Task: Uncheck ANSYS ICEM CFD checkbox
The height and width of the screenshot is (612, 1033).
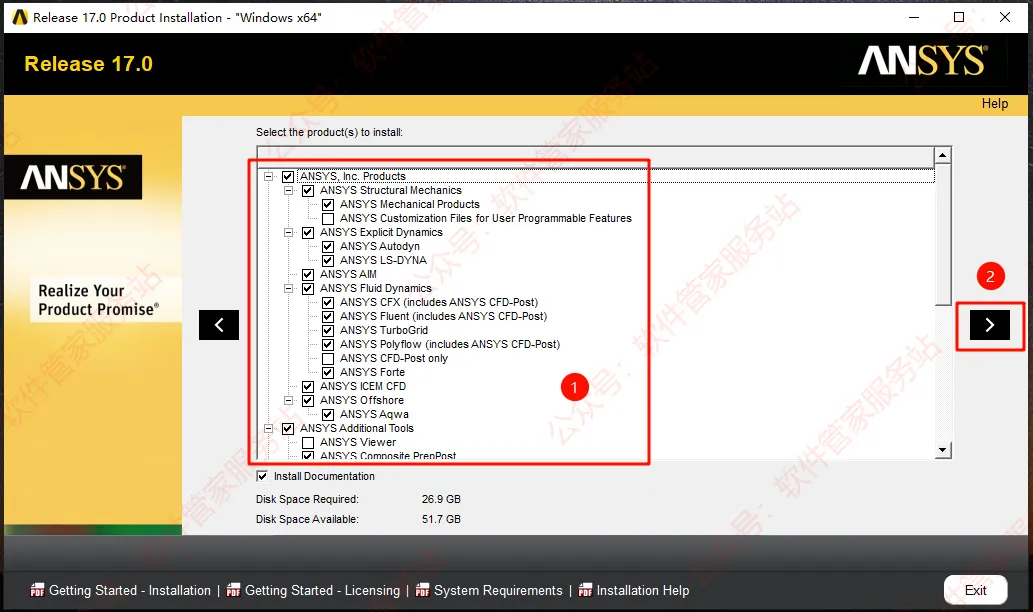Action: point(308,387)
